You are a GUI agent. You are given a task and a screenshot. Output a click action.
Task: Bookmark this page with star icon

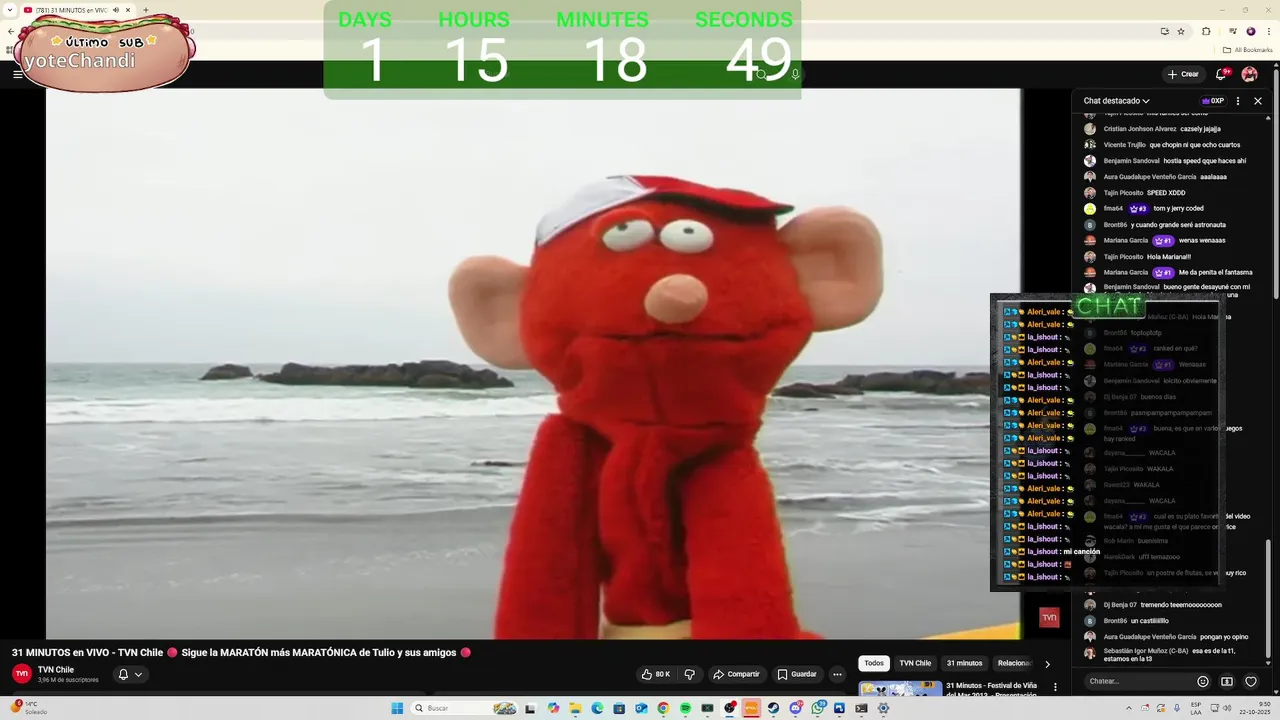point(1181,31)
